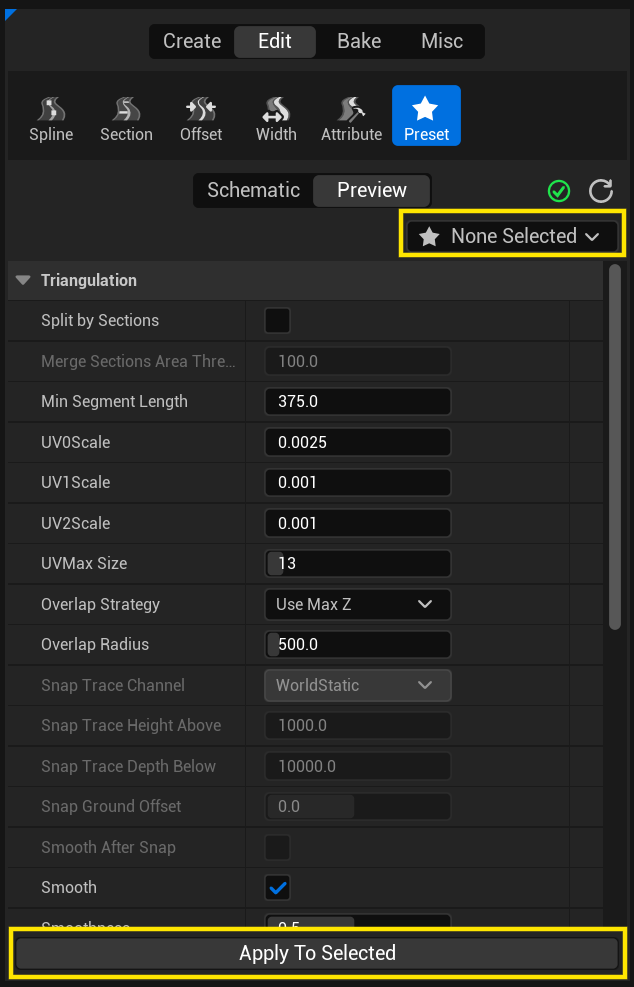Click the Snap Ground Offset slider
The image size is (634, 987).
click(358, 806)
